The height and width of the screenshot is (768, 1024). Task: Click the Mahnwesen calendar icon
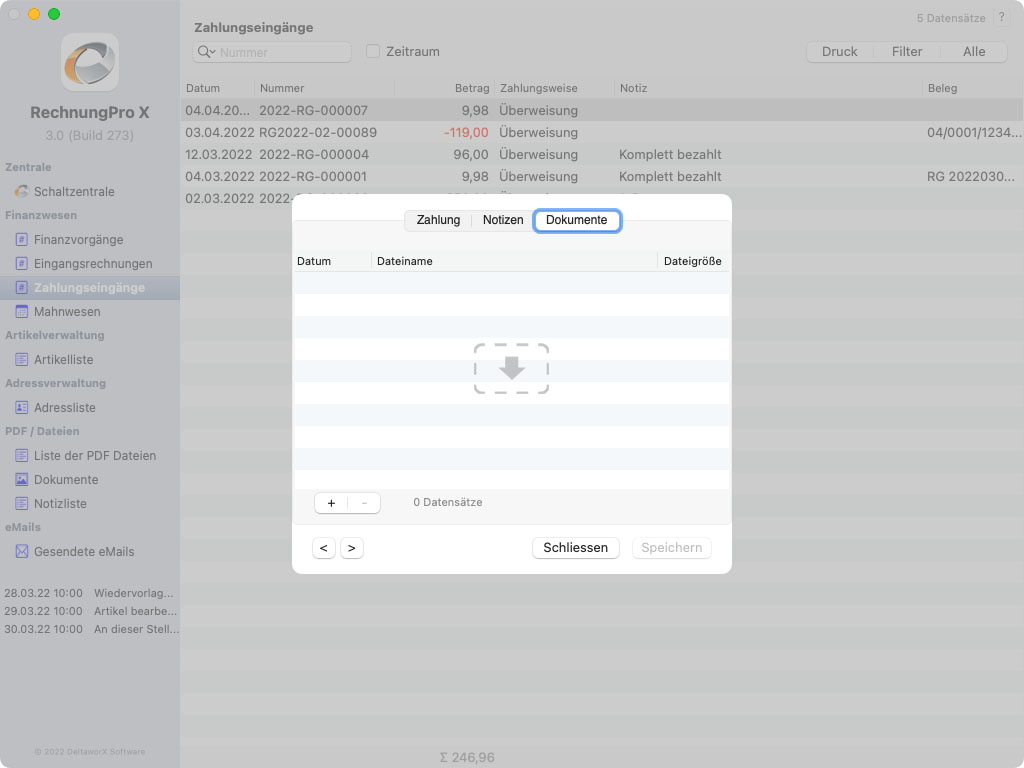coord(21,311)
